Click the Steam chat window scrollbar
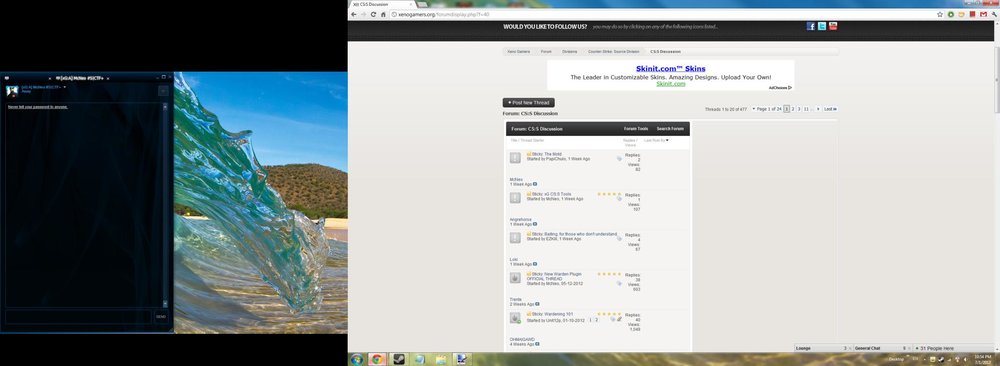 coord(165,205)
